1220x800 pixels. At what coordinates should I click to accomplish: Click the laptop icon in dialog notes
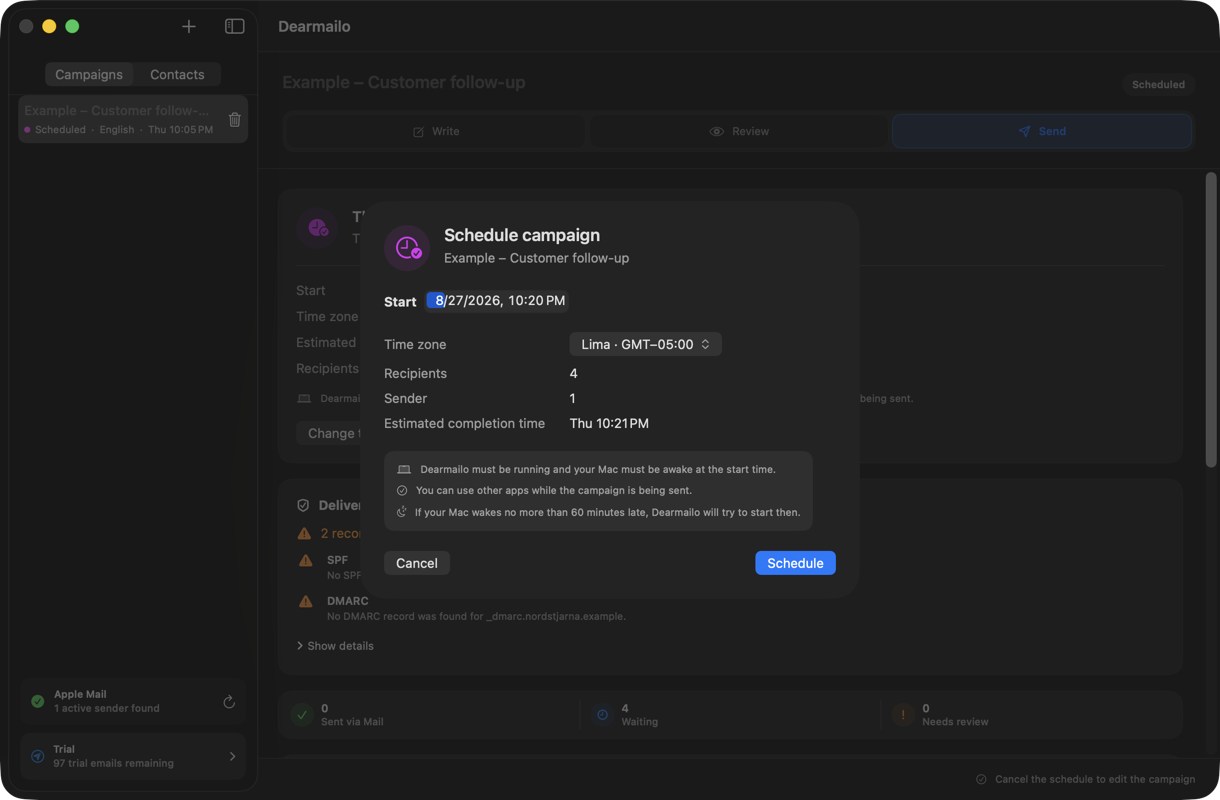click(404, 469)
